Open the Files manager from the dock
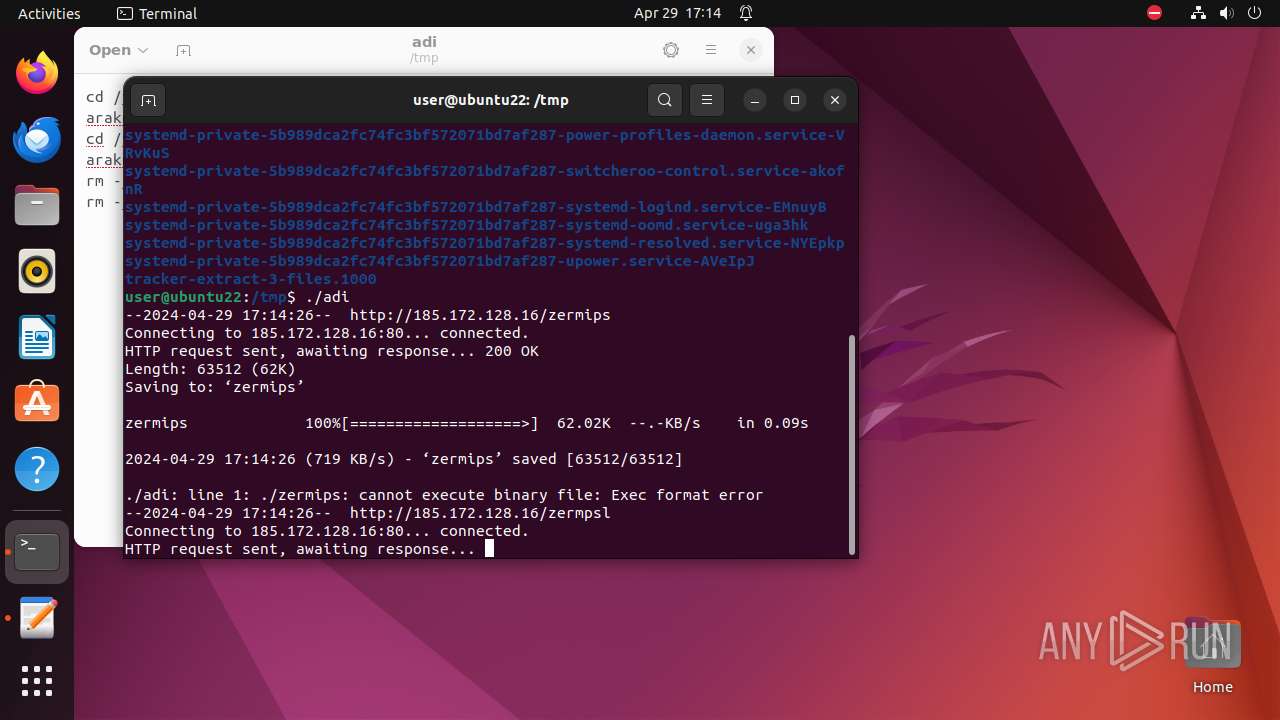 pos(37,205)
